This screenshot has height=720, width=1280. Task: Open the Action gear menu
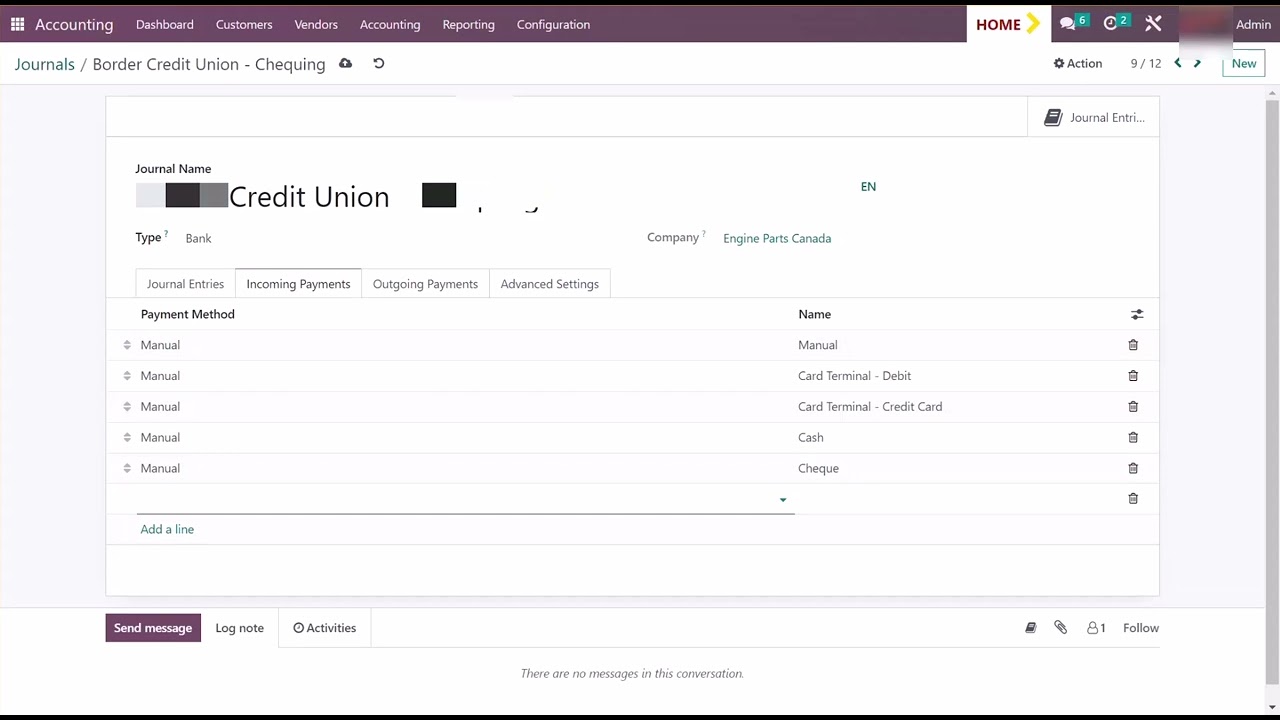coord(1078,63)
